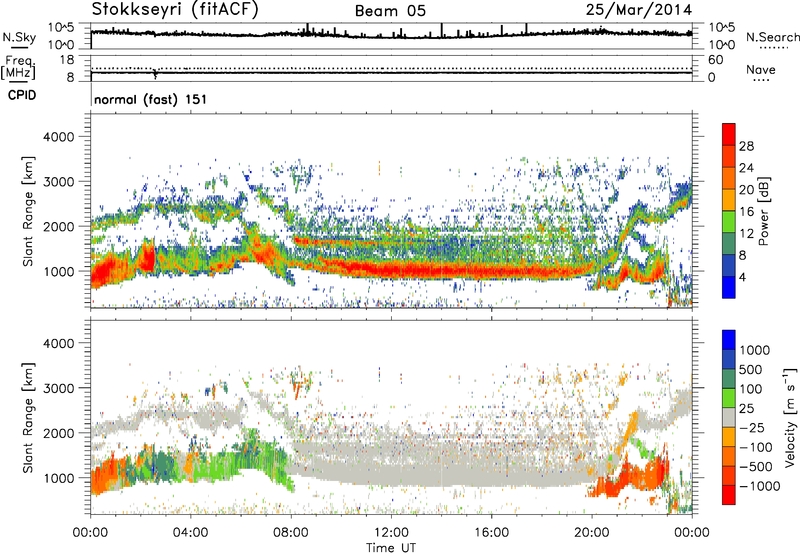Click the '10^5' label beside N.Sky
Screen dimensions: 800x554
pyautogui.click(x=61, y=28)
